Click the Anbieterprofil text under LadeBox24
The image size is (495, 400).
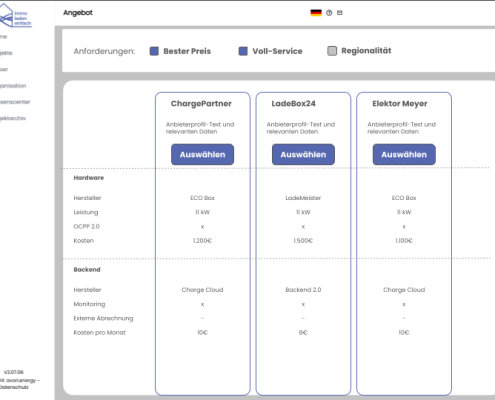point(301,128)
